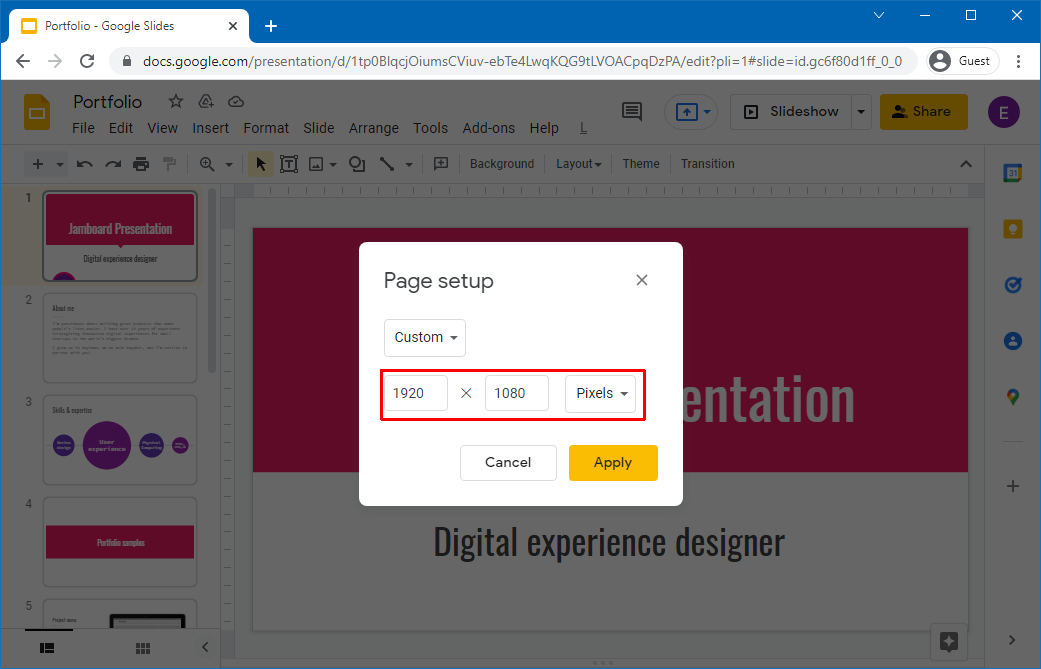Click the Undo icon
Screen dimensions: 1041x669
tap(85, 163)
